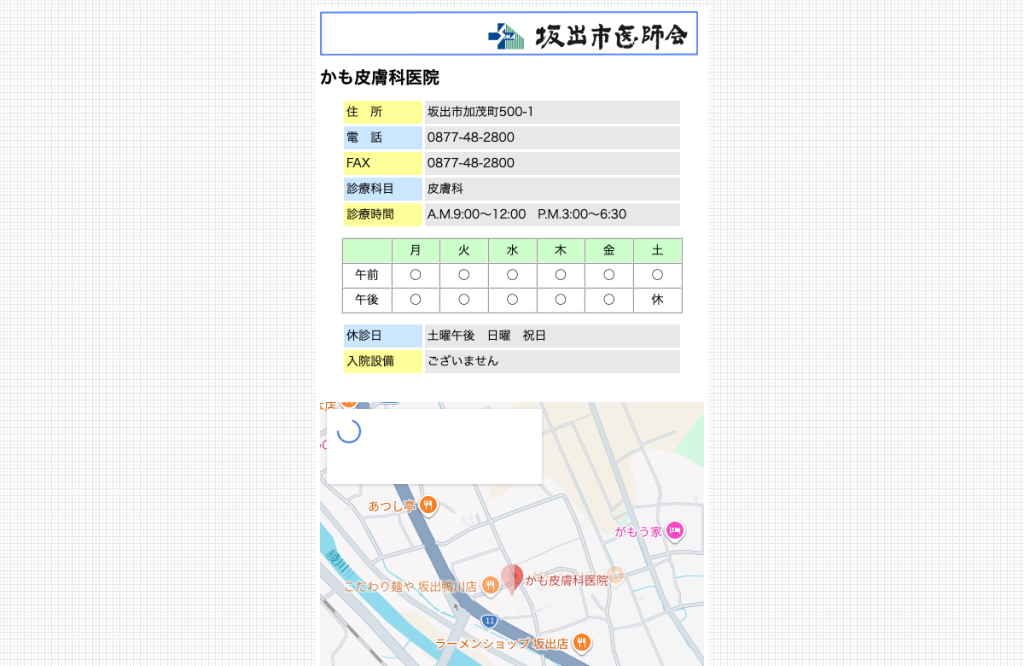Click the 診療時間 label cell
The width and height of the screenshot is (1024, 666).
(x=383, y=214)
